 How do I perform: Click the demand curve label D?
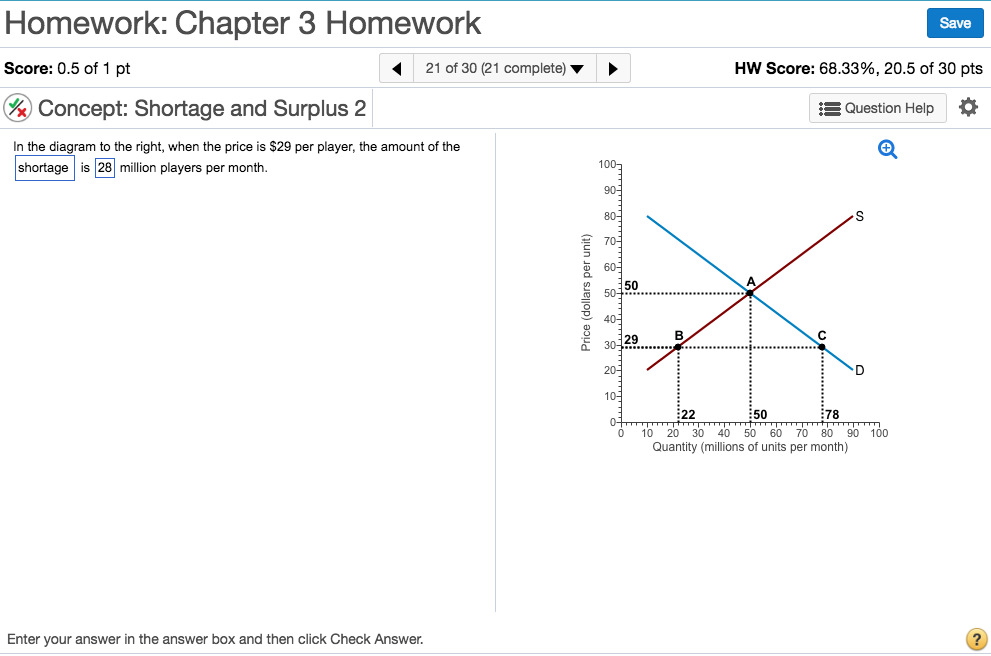click(x=858, y=371)
